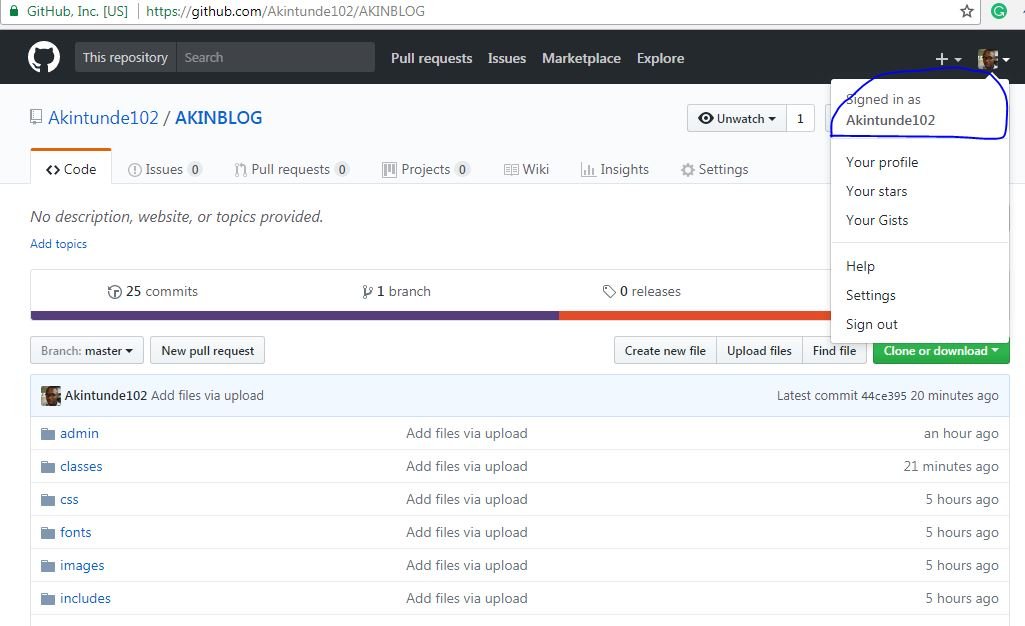Click the fonts folder icon
The height and width of the screenshot is (626, 1025).
(x=48, y=533)
